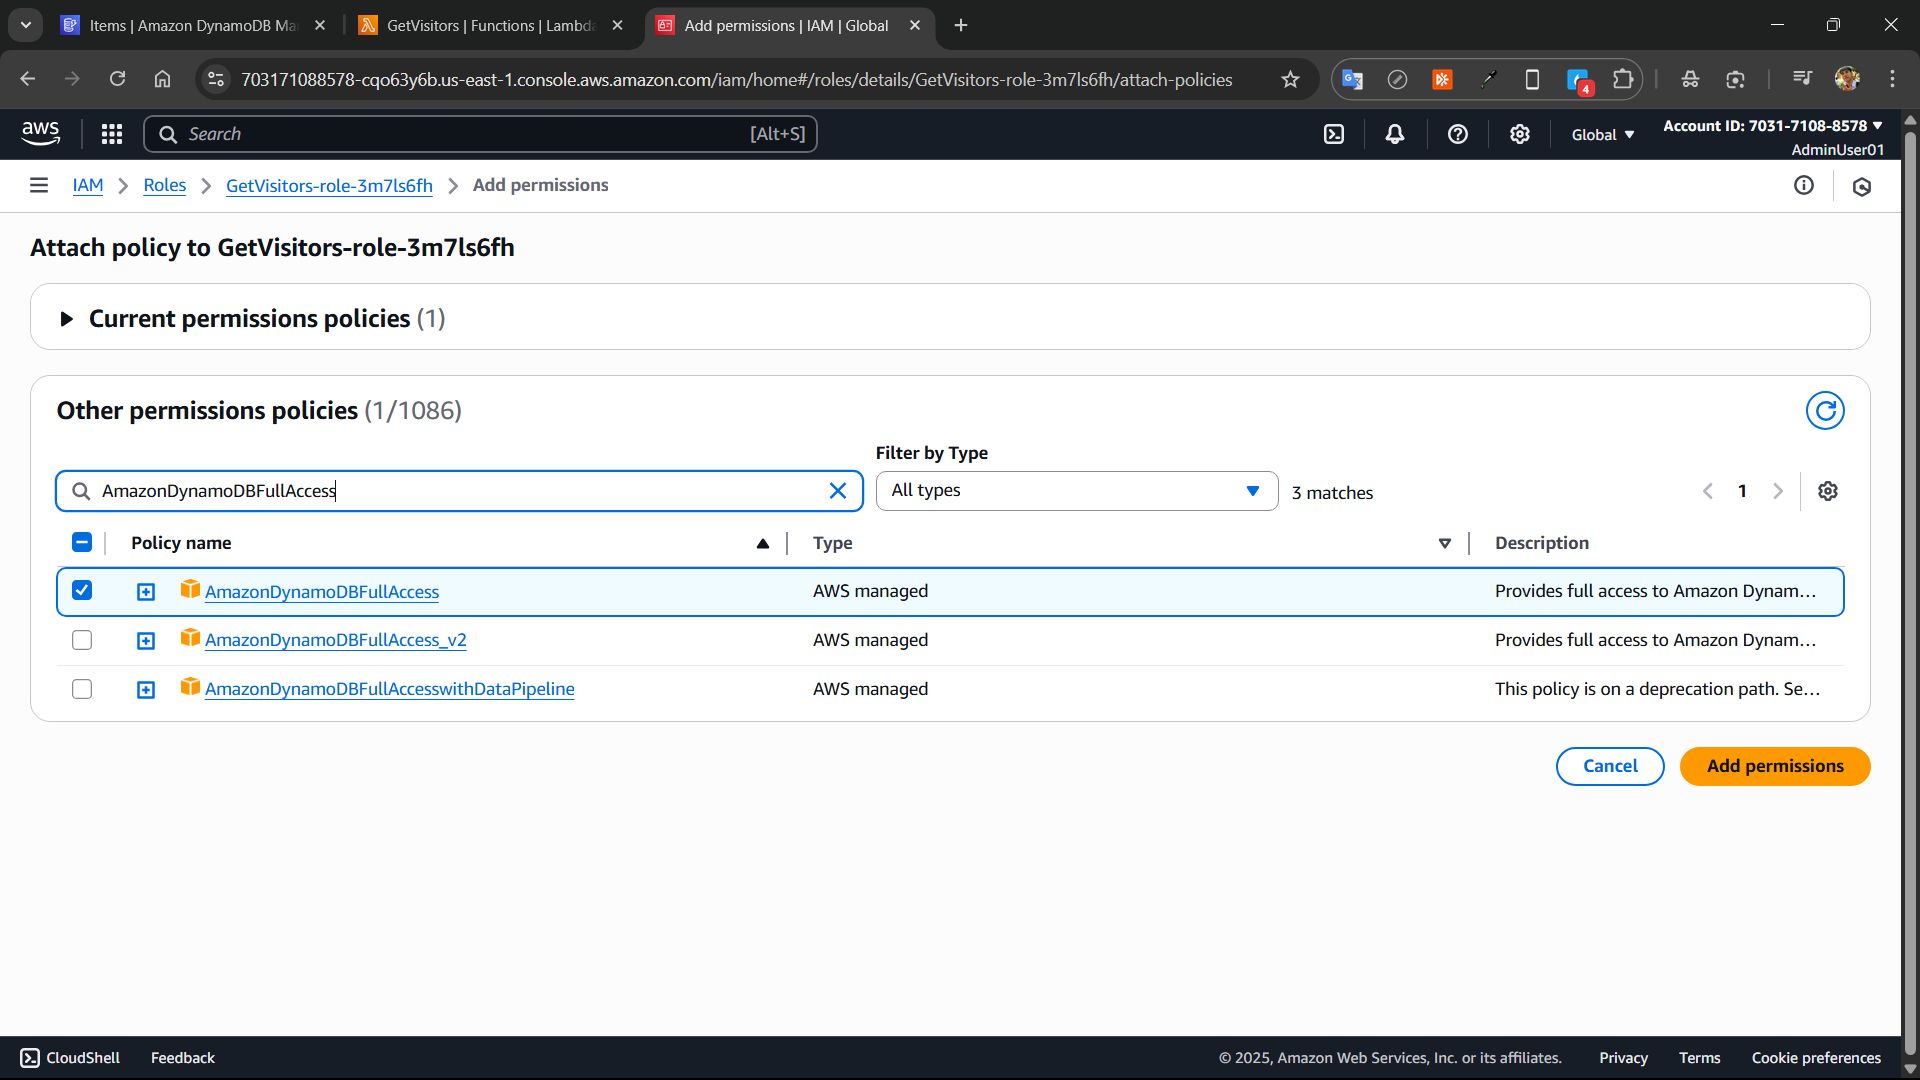Check the AmazonDynamoDBFullAccess_v2 policy checkbox
Image resolution: width=1920 pixels, height=1080 pixels.
coord(82,640)
